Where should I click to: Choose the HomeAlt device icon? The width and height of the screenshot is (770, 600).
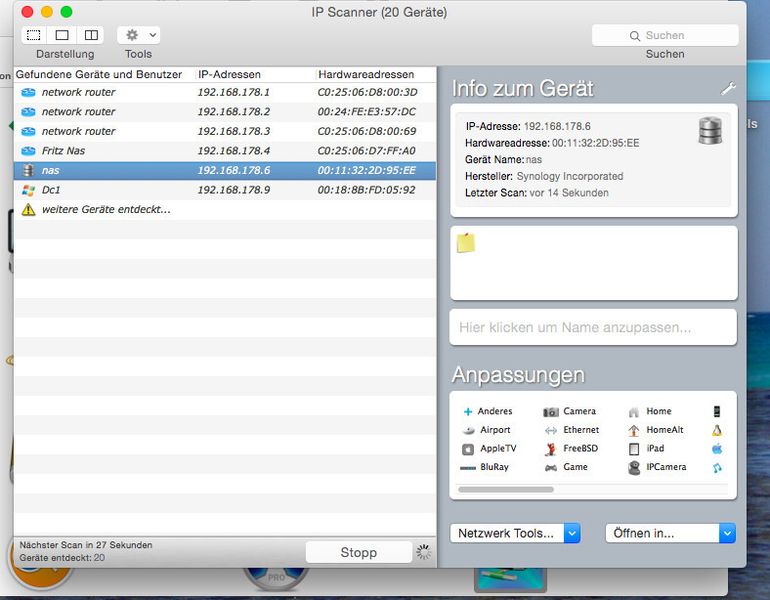click(x=634, y=430)
